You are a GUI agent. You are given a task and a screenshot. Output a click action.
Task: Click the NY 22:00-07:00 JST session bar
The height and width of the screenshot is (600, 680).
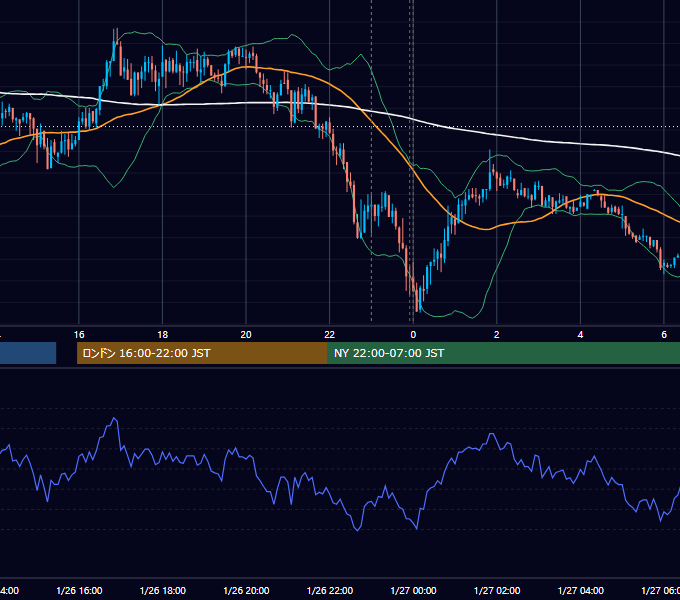point(503,353)
